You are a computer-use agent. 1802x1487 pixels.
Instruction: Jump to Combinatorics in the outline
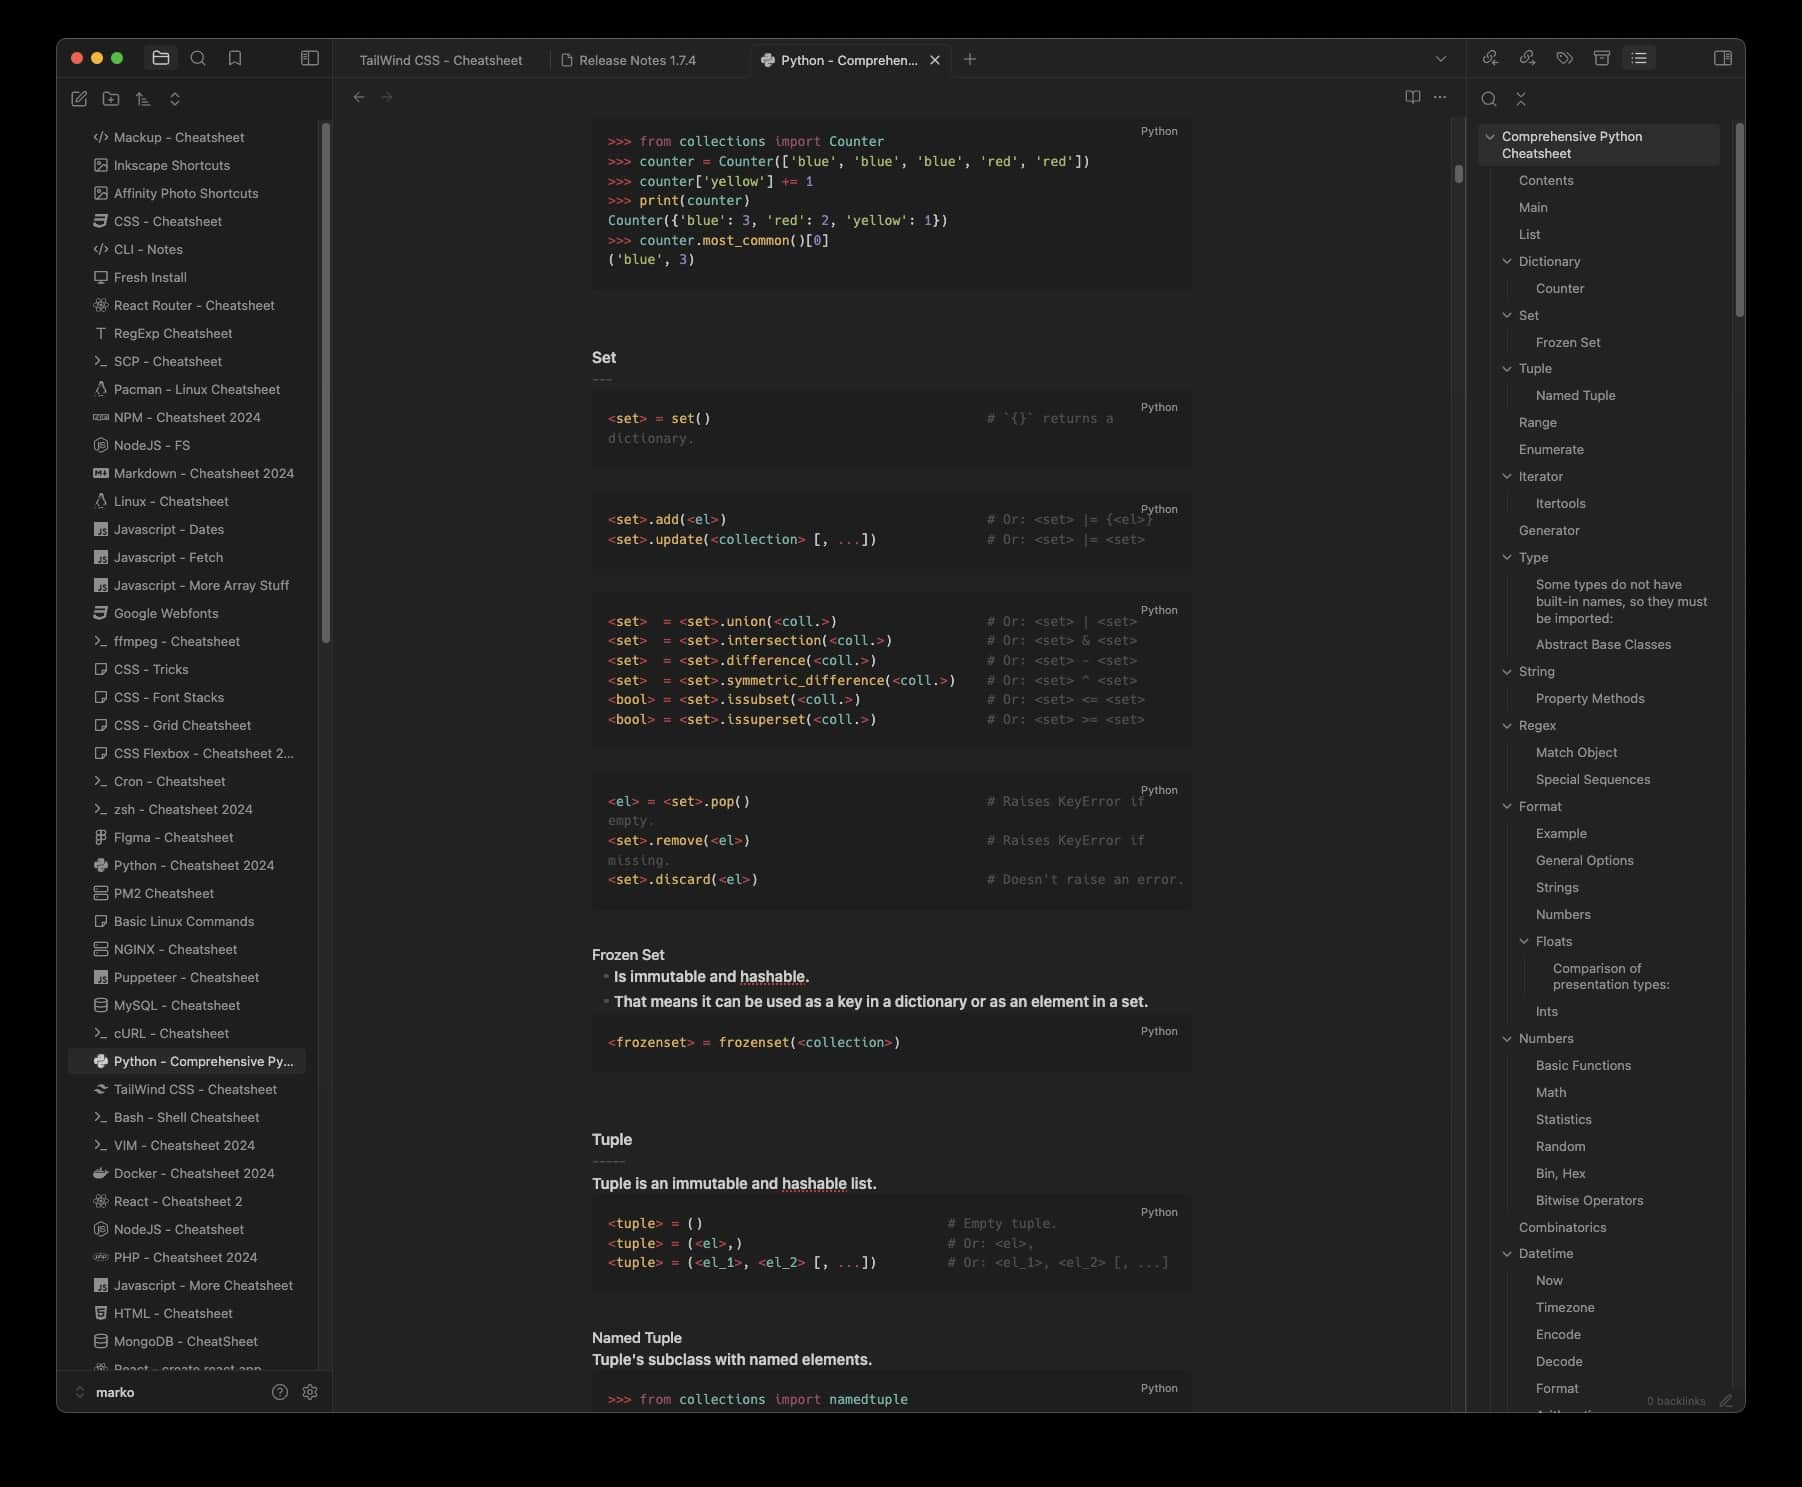tap(1562, 1227)
